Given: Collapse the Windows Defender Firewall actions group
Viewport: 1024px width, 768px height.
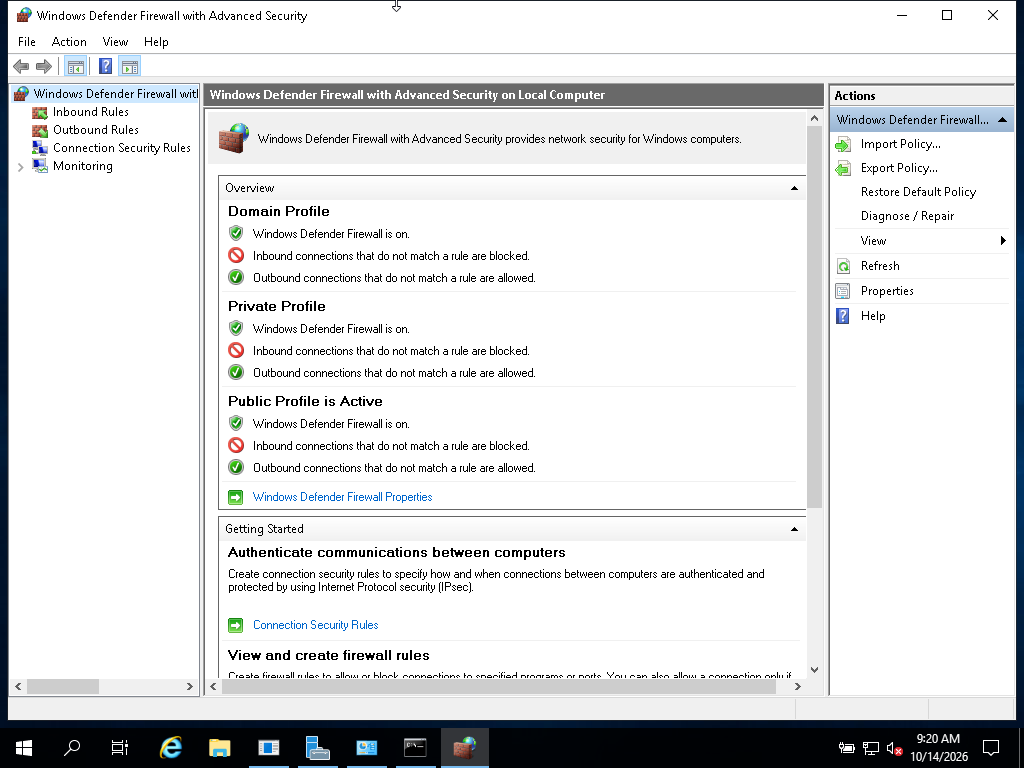Looking at the screenshot, I should click(1002, 120).
